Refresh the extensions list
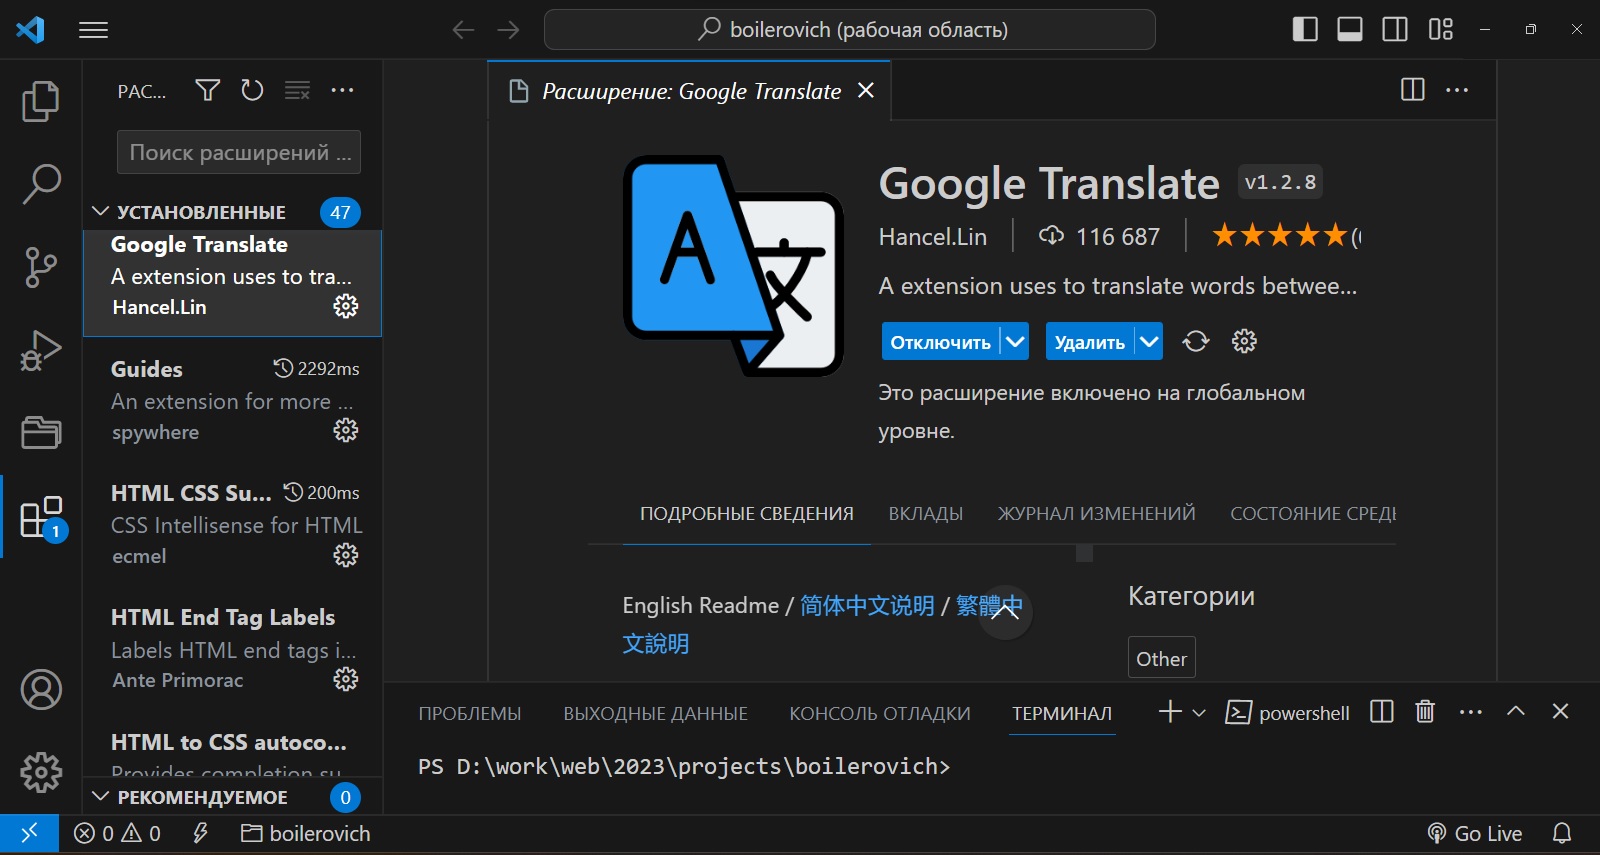Screen dimensions: 1600x855 click(x=252, y=90)
